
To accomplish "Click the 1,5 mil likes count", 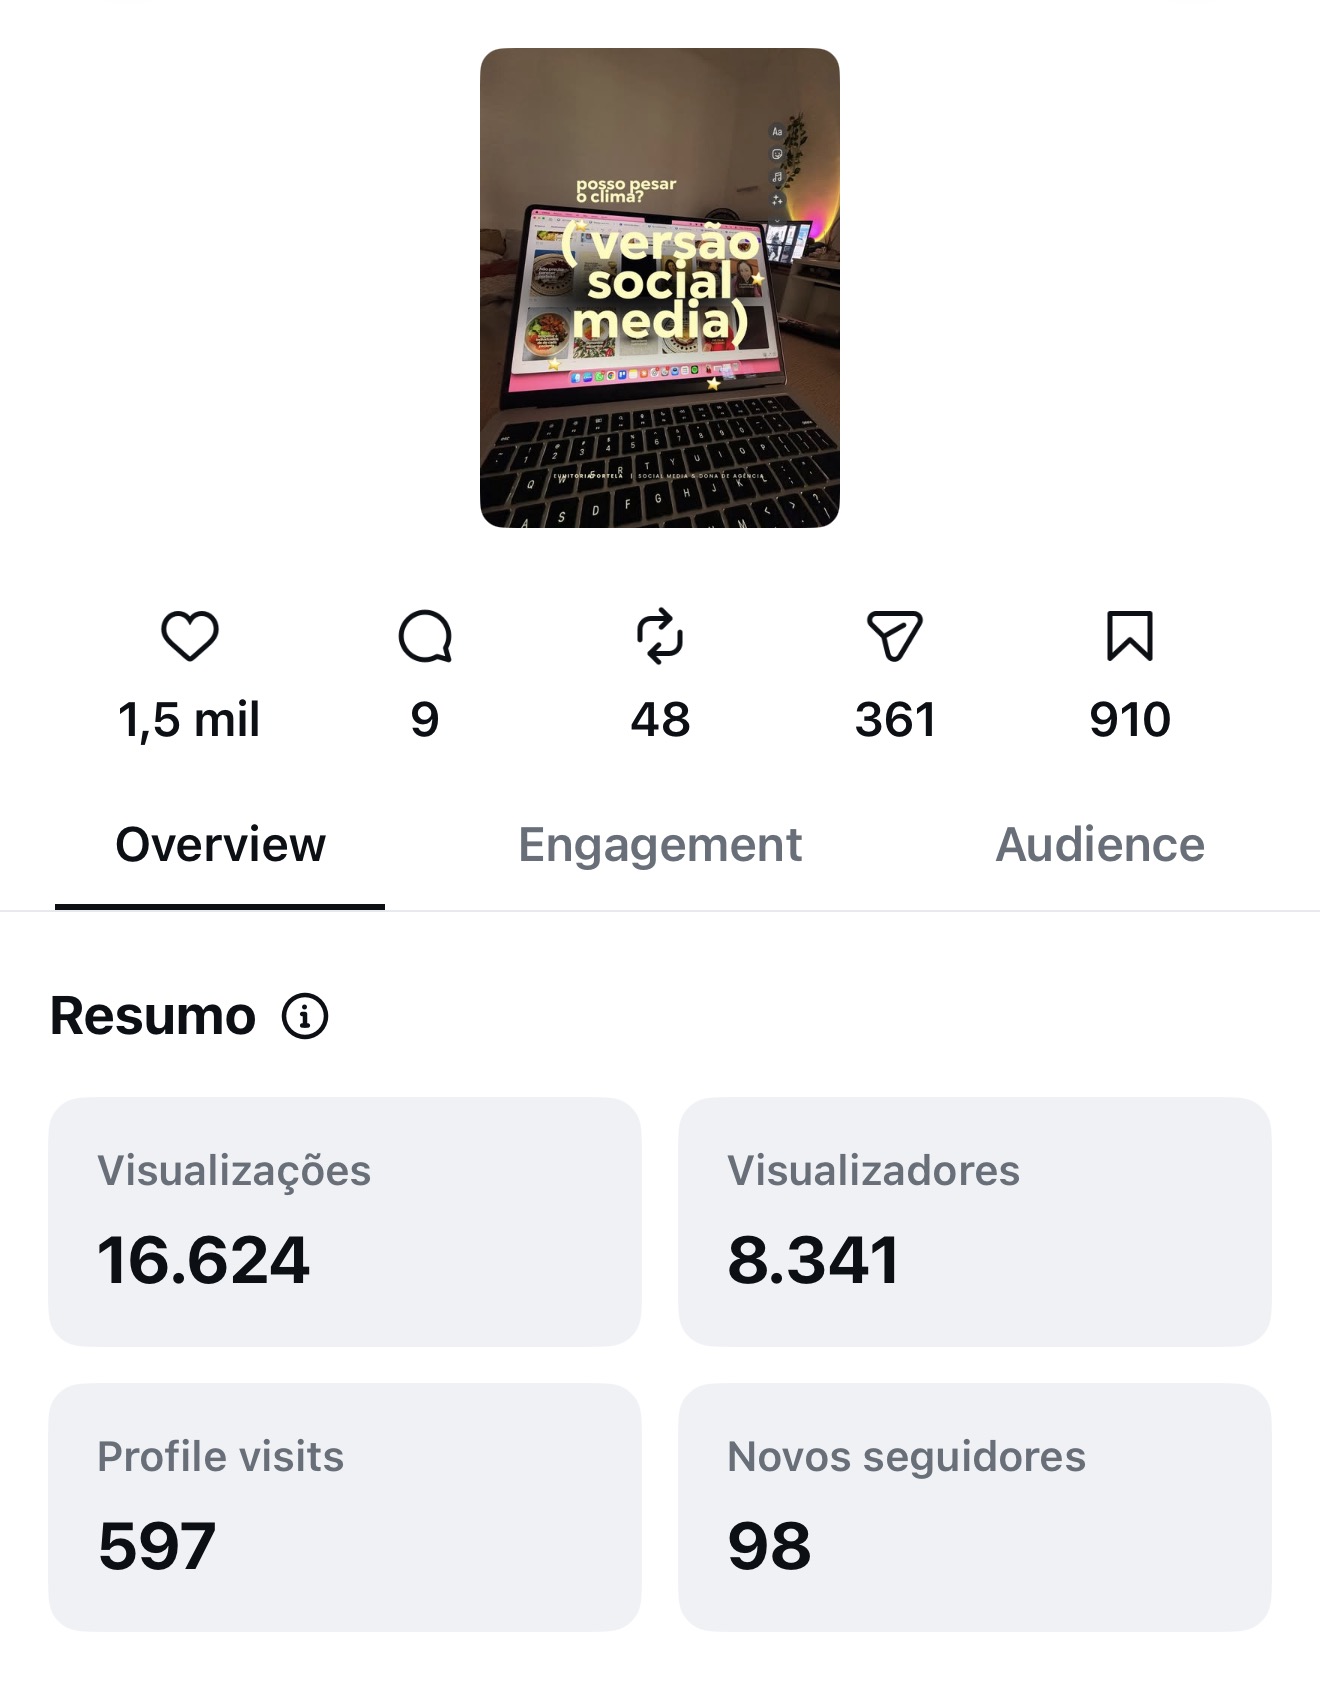I will point(190,720).
